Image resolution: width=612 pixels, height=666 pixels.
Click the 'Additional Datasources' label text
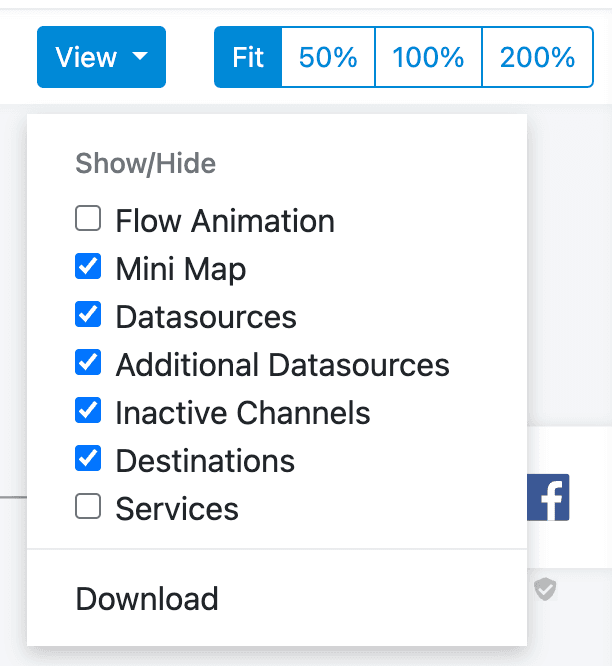282,365
